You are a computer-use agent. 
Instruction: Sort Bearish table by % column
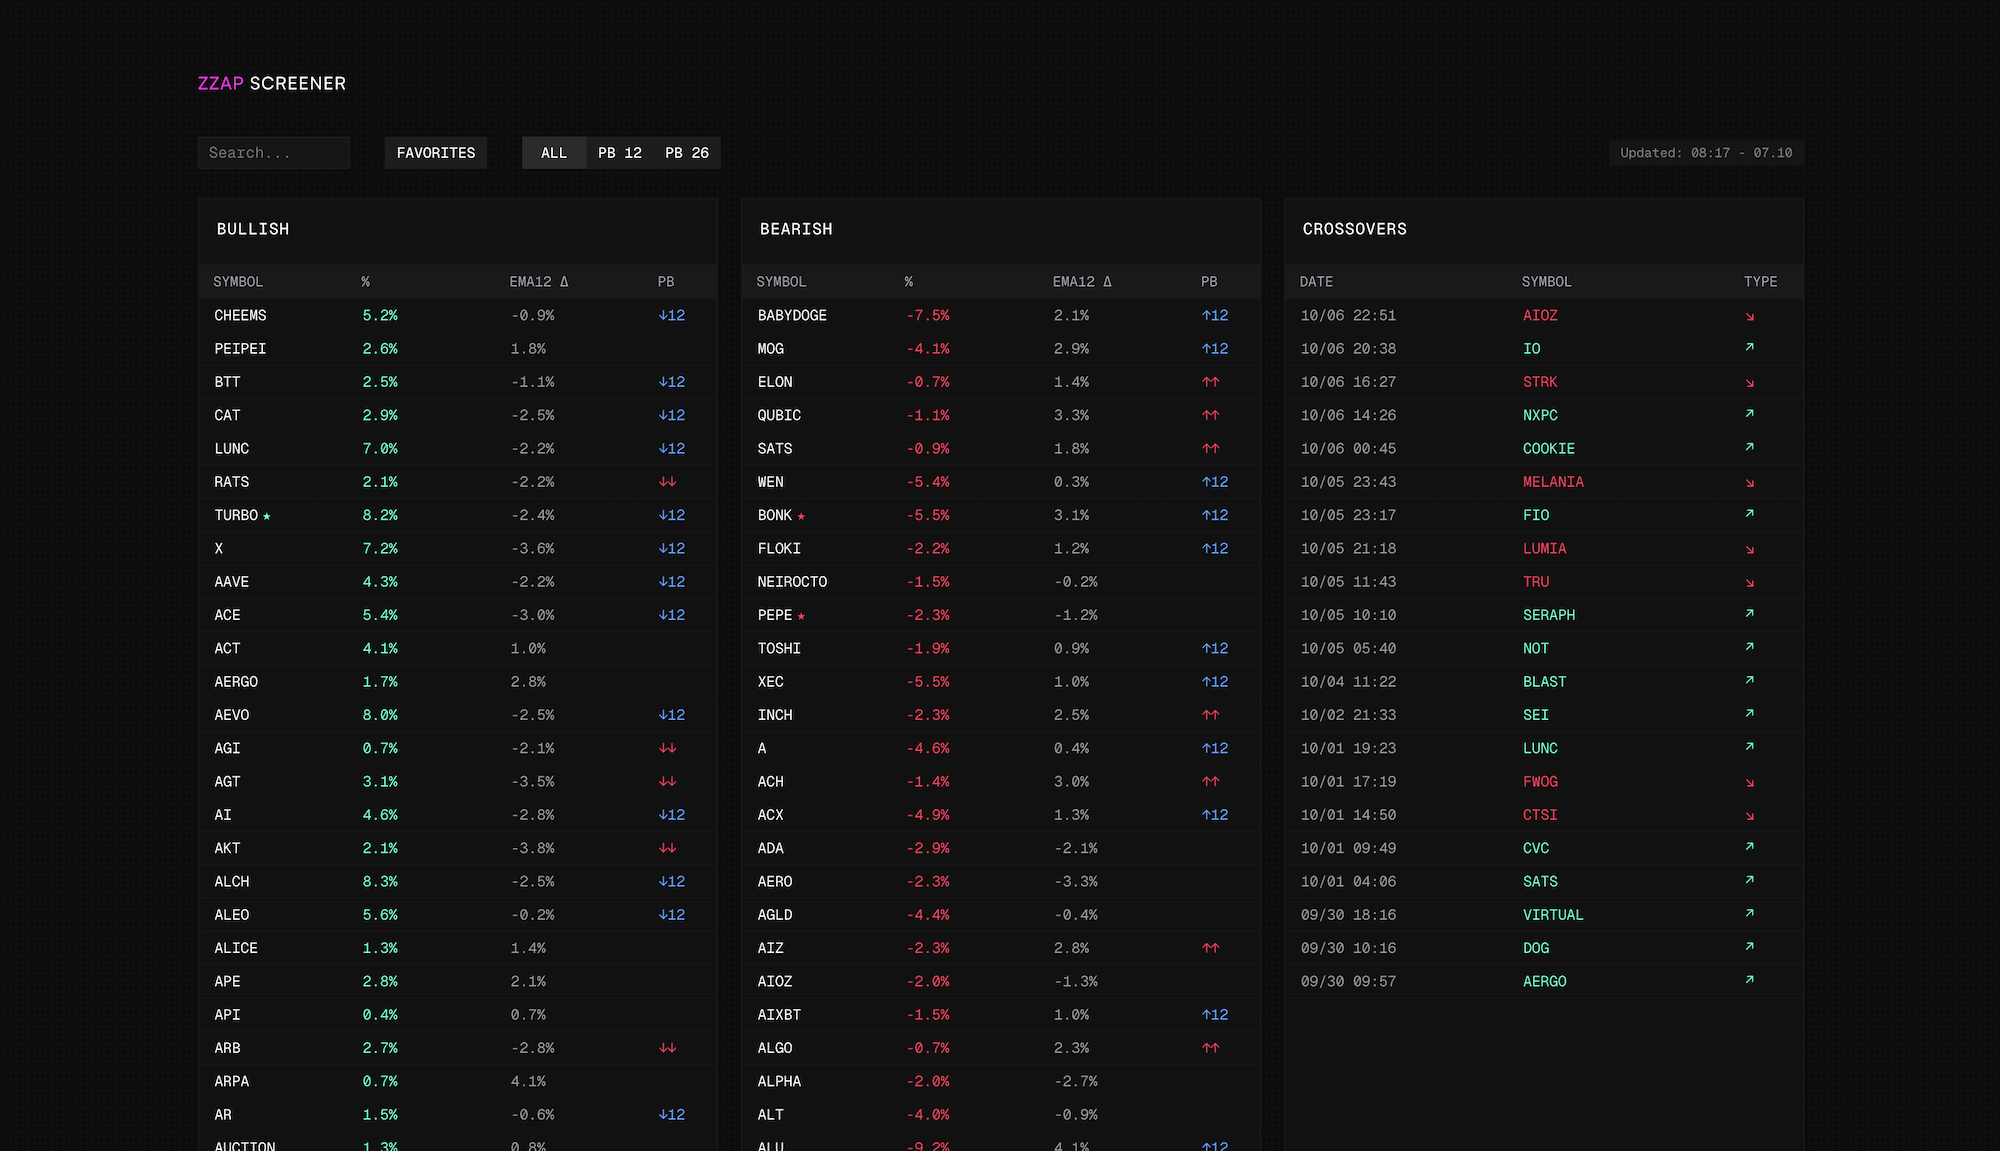908,282
